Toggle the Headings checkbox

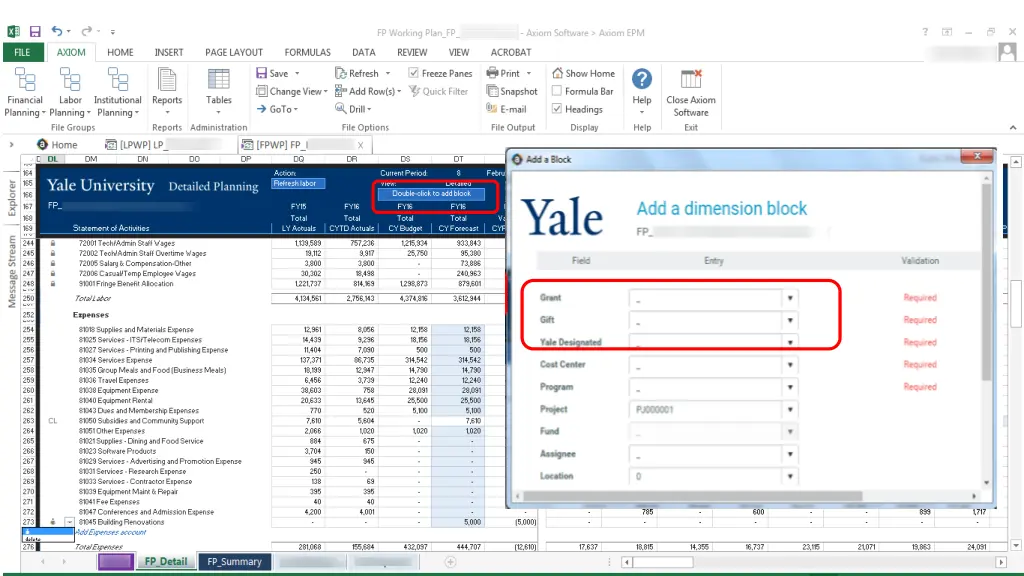point(557,109)
